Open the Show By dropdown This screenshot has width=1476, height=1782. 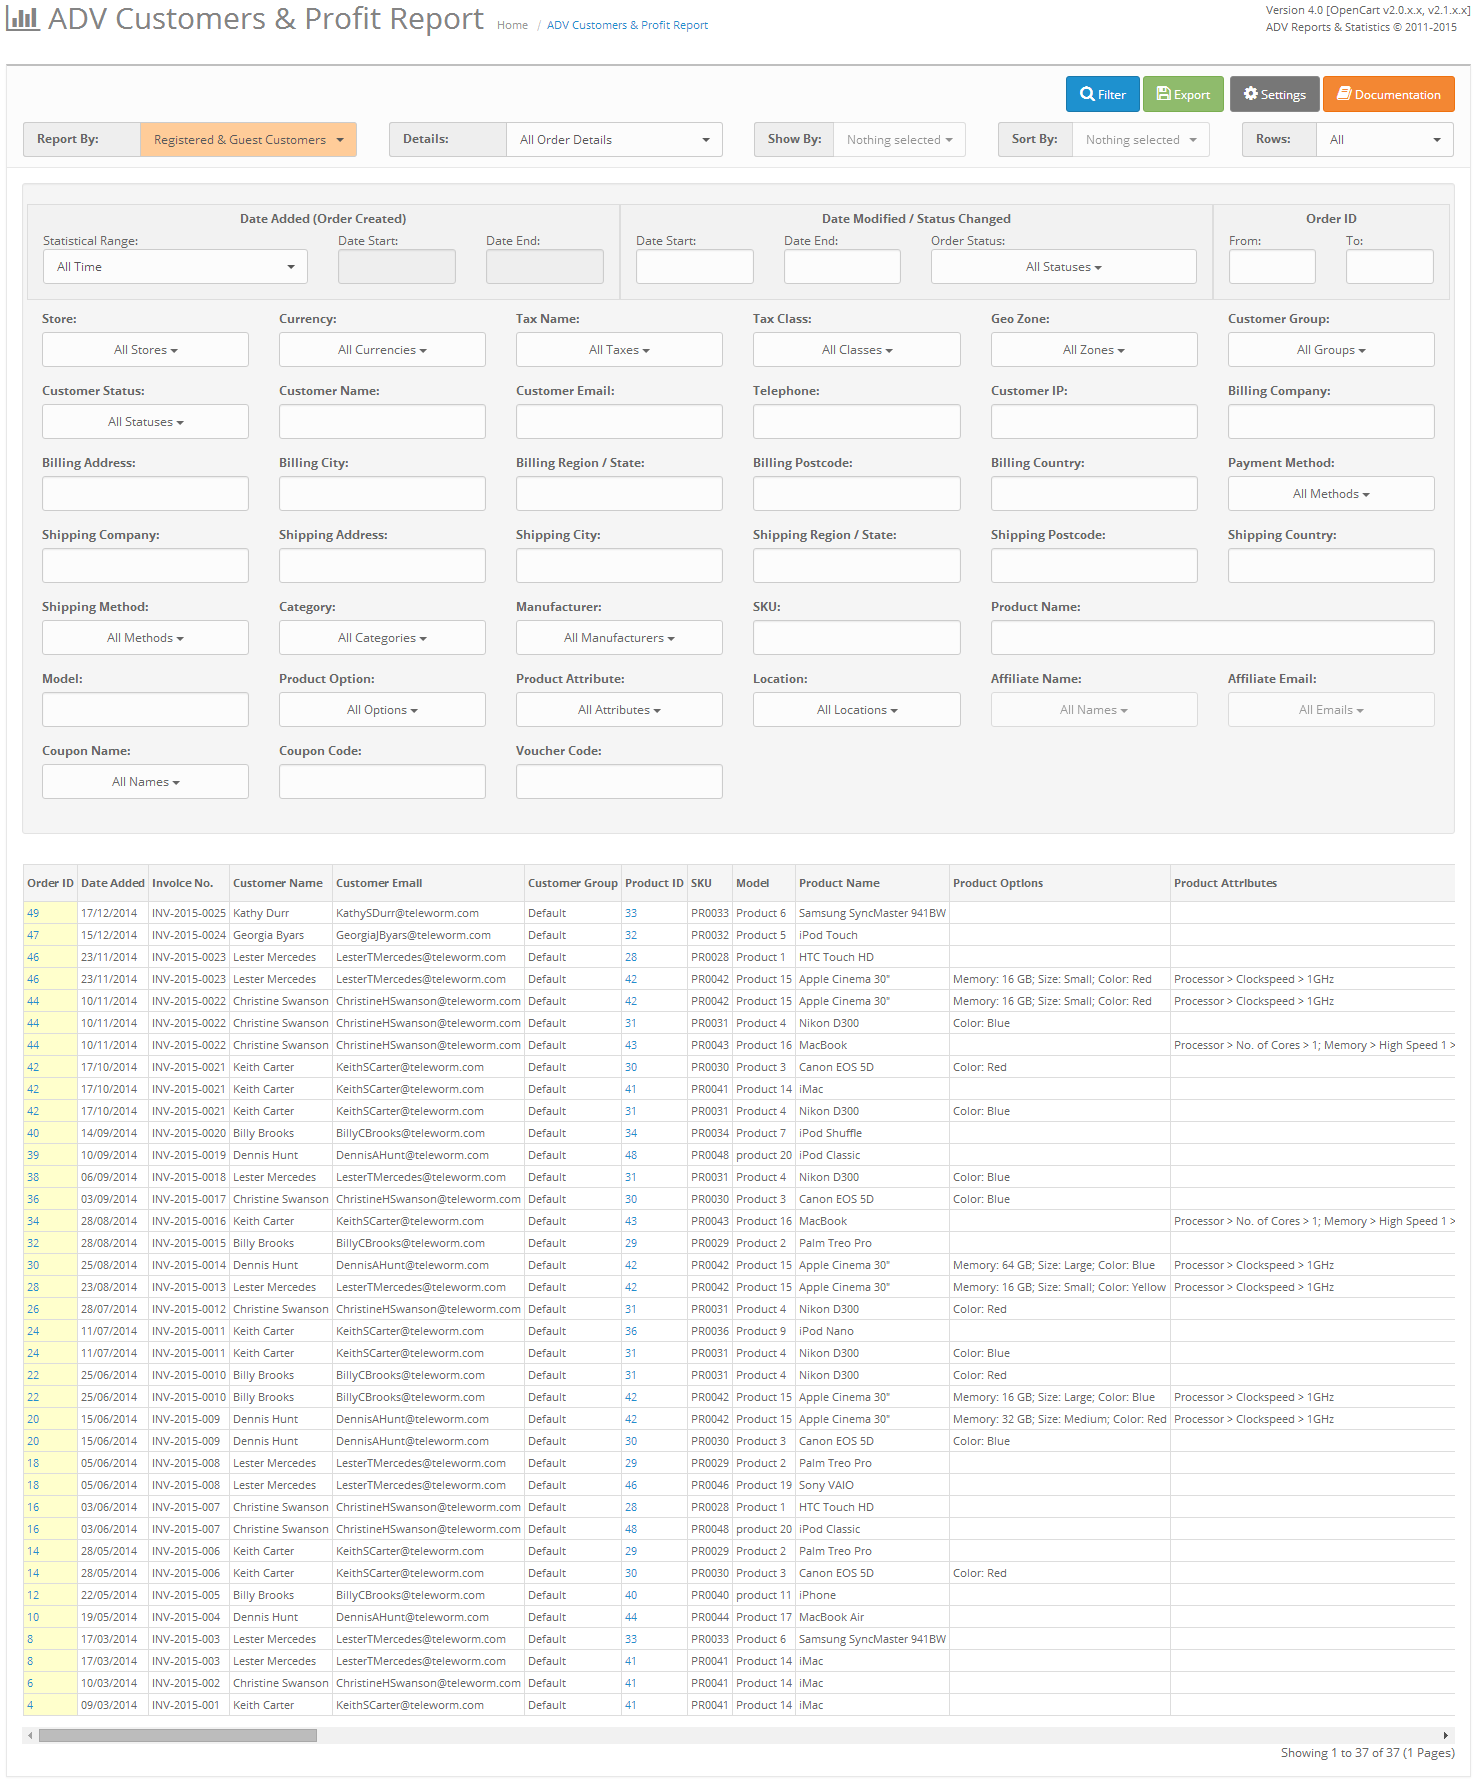[x=899, y=140]
